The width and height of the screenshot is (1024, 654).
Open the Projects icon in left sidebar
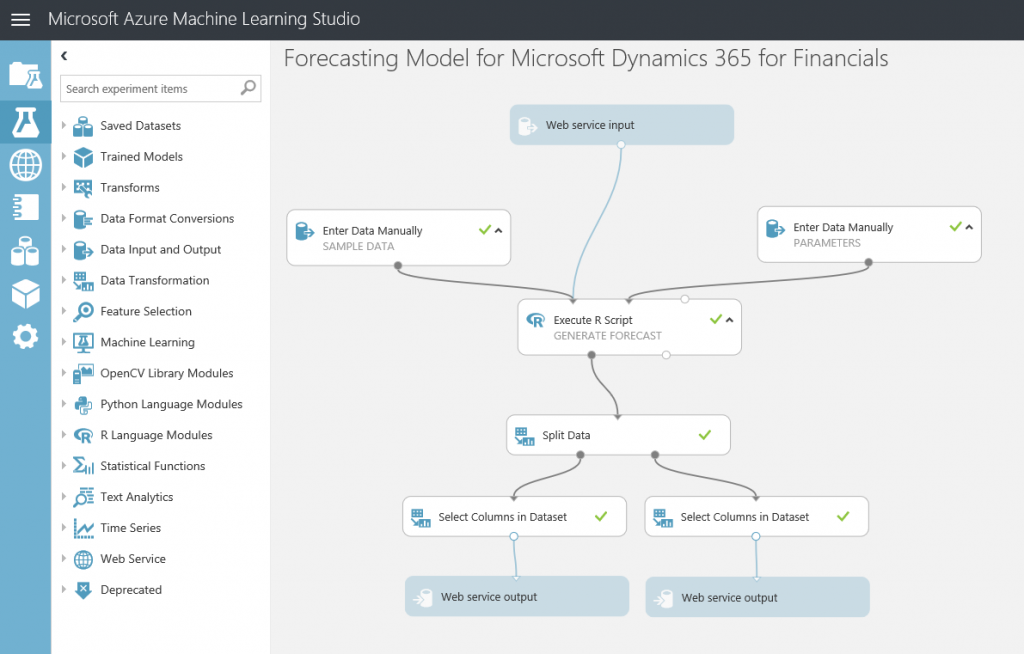tap(25, 74)
